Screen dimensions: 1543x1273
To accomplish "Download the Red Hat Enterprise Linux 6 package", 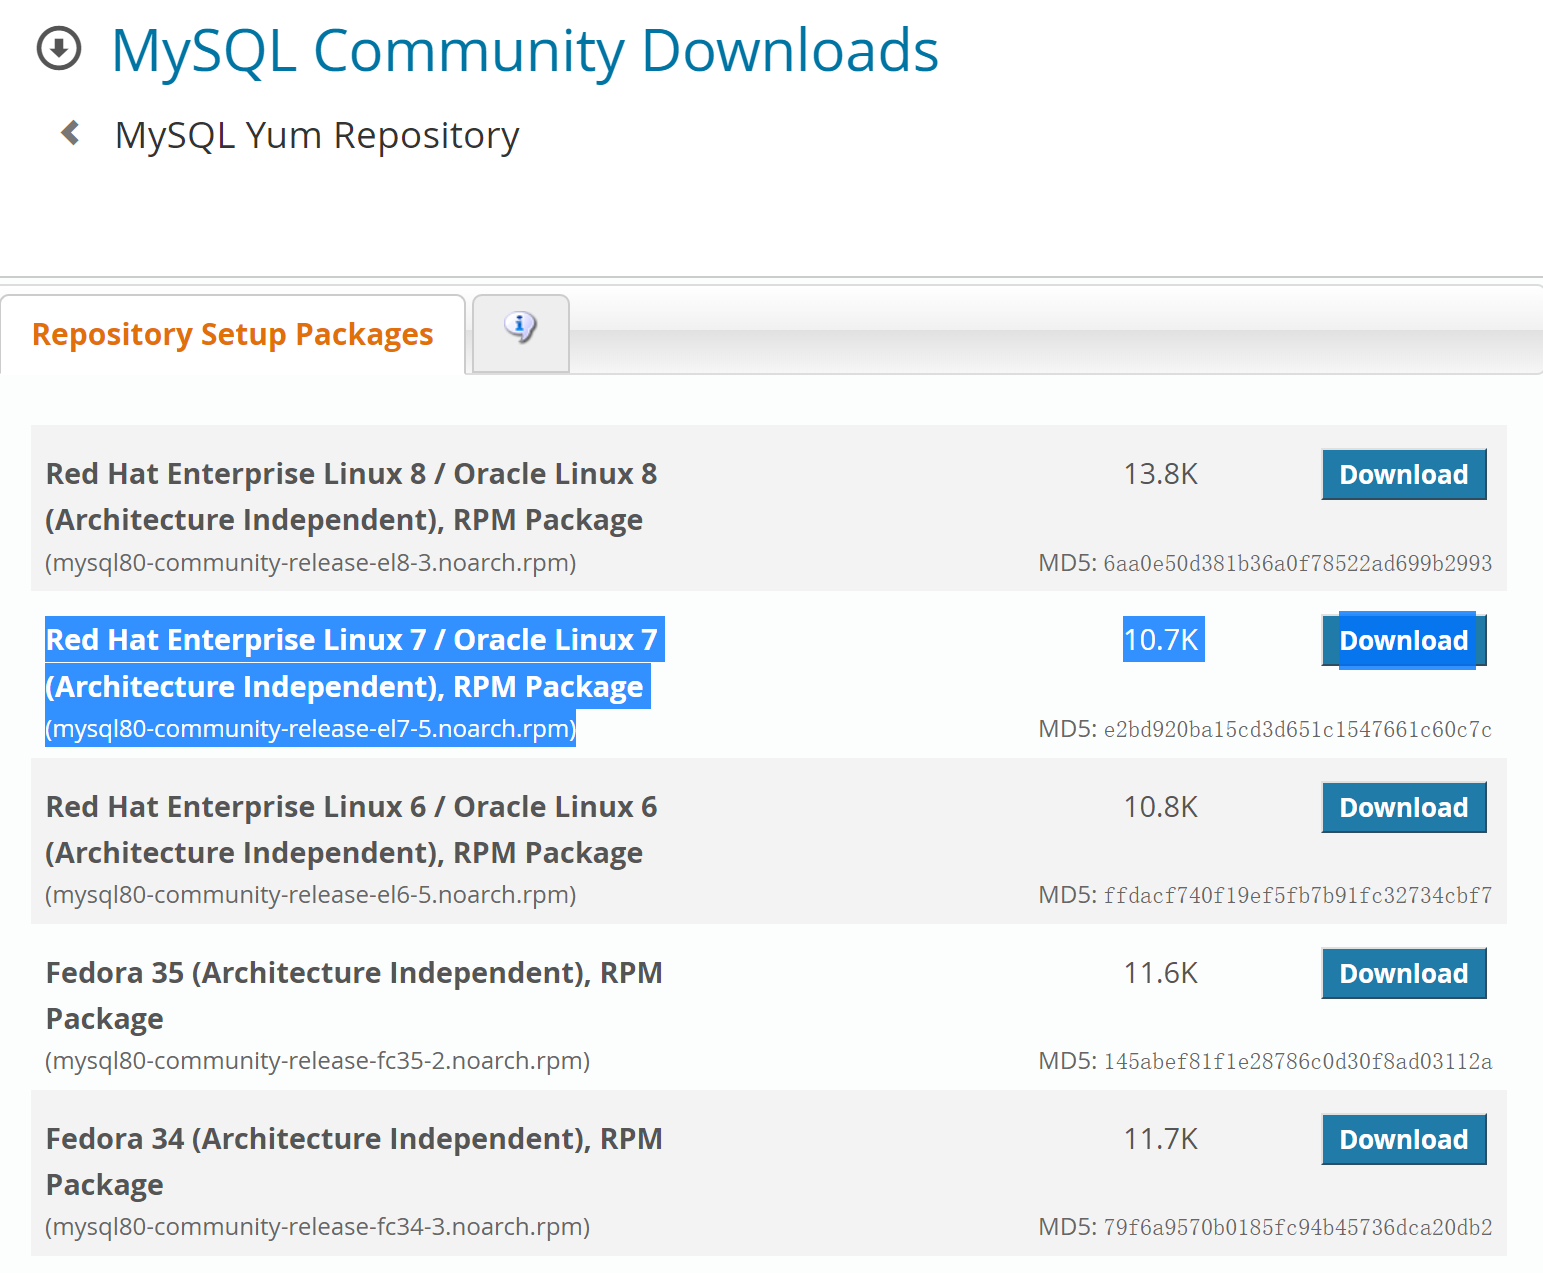I will tap(1404, 807).
